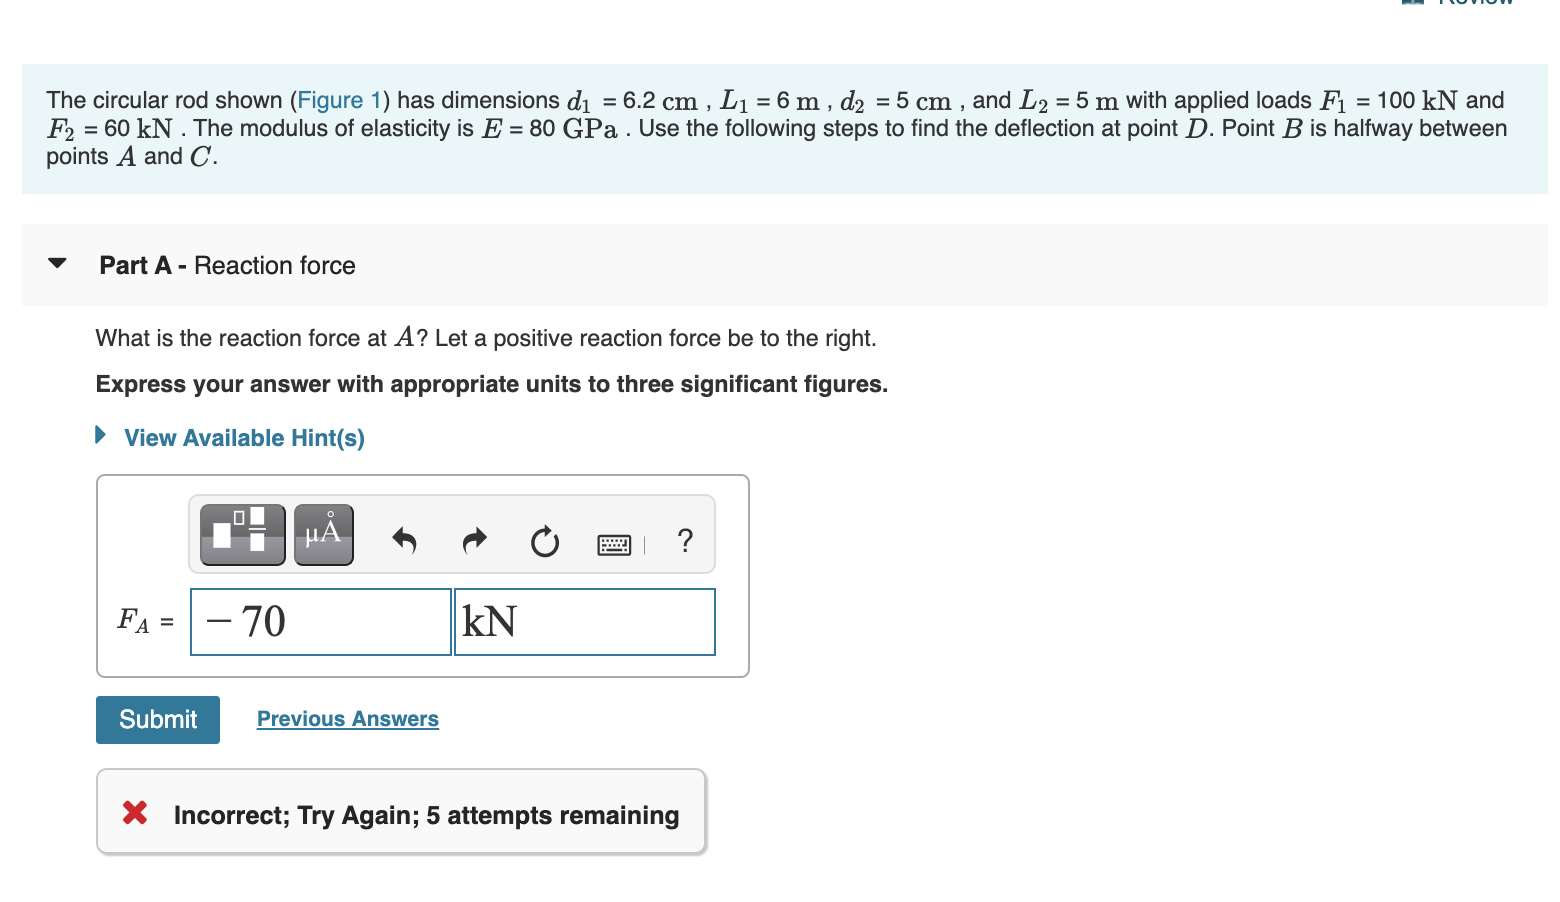Click the Incorrect; Try Again feedback box
1560x902 pixels.
[400, 812]
